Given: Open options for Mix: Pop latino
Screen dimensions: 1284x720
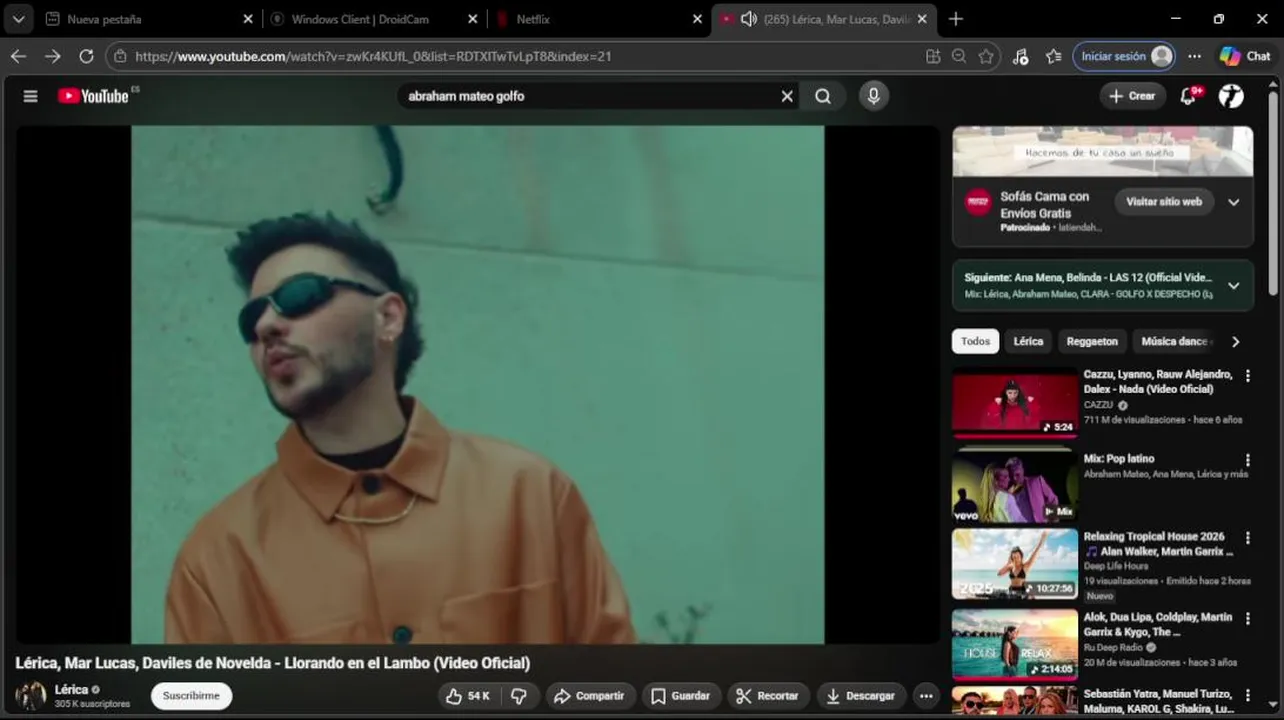Looking at the screenshot, I should pos(1247,461).
